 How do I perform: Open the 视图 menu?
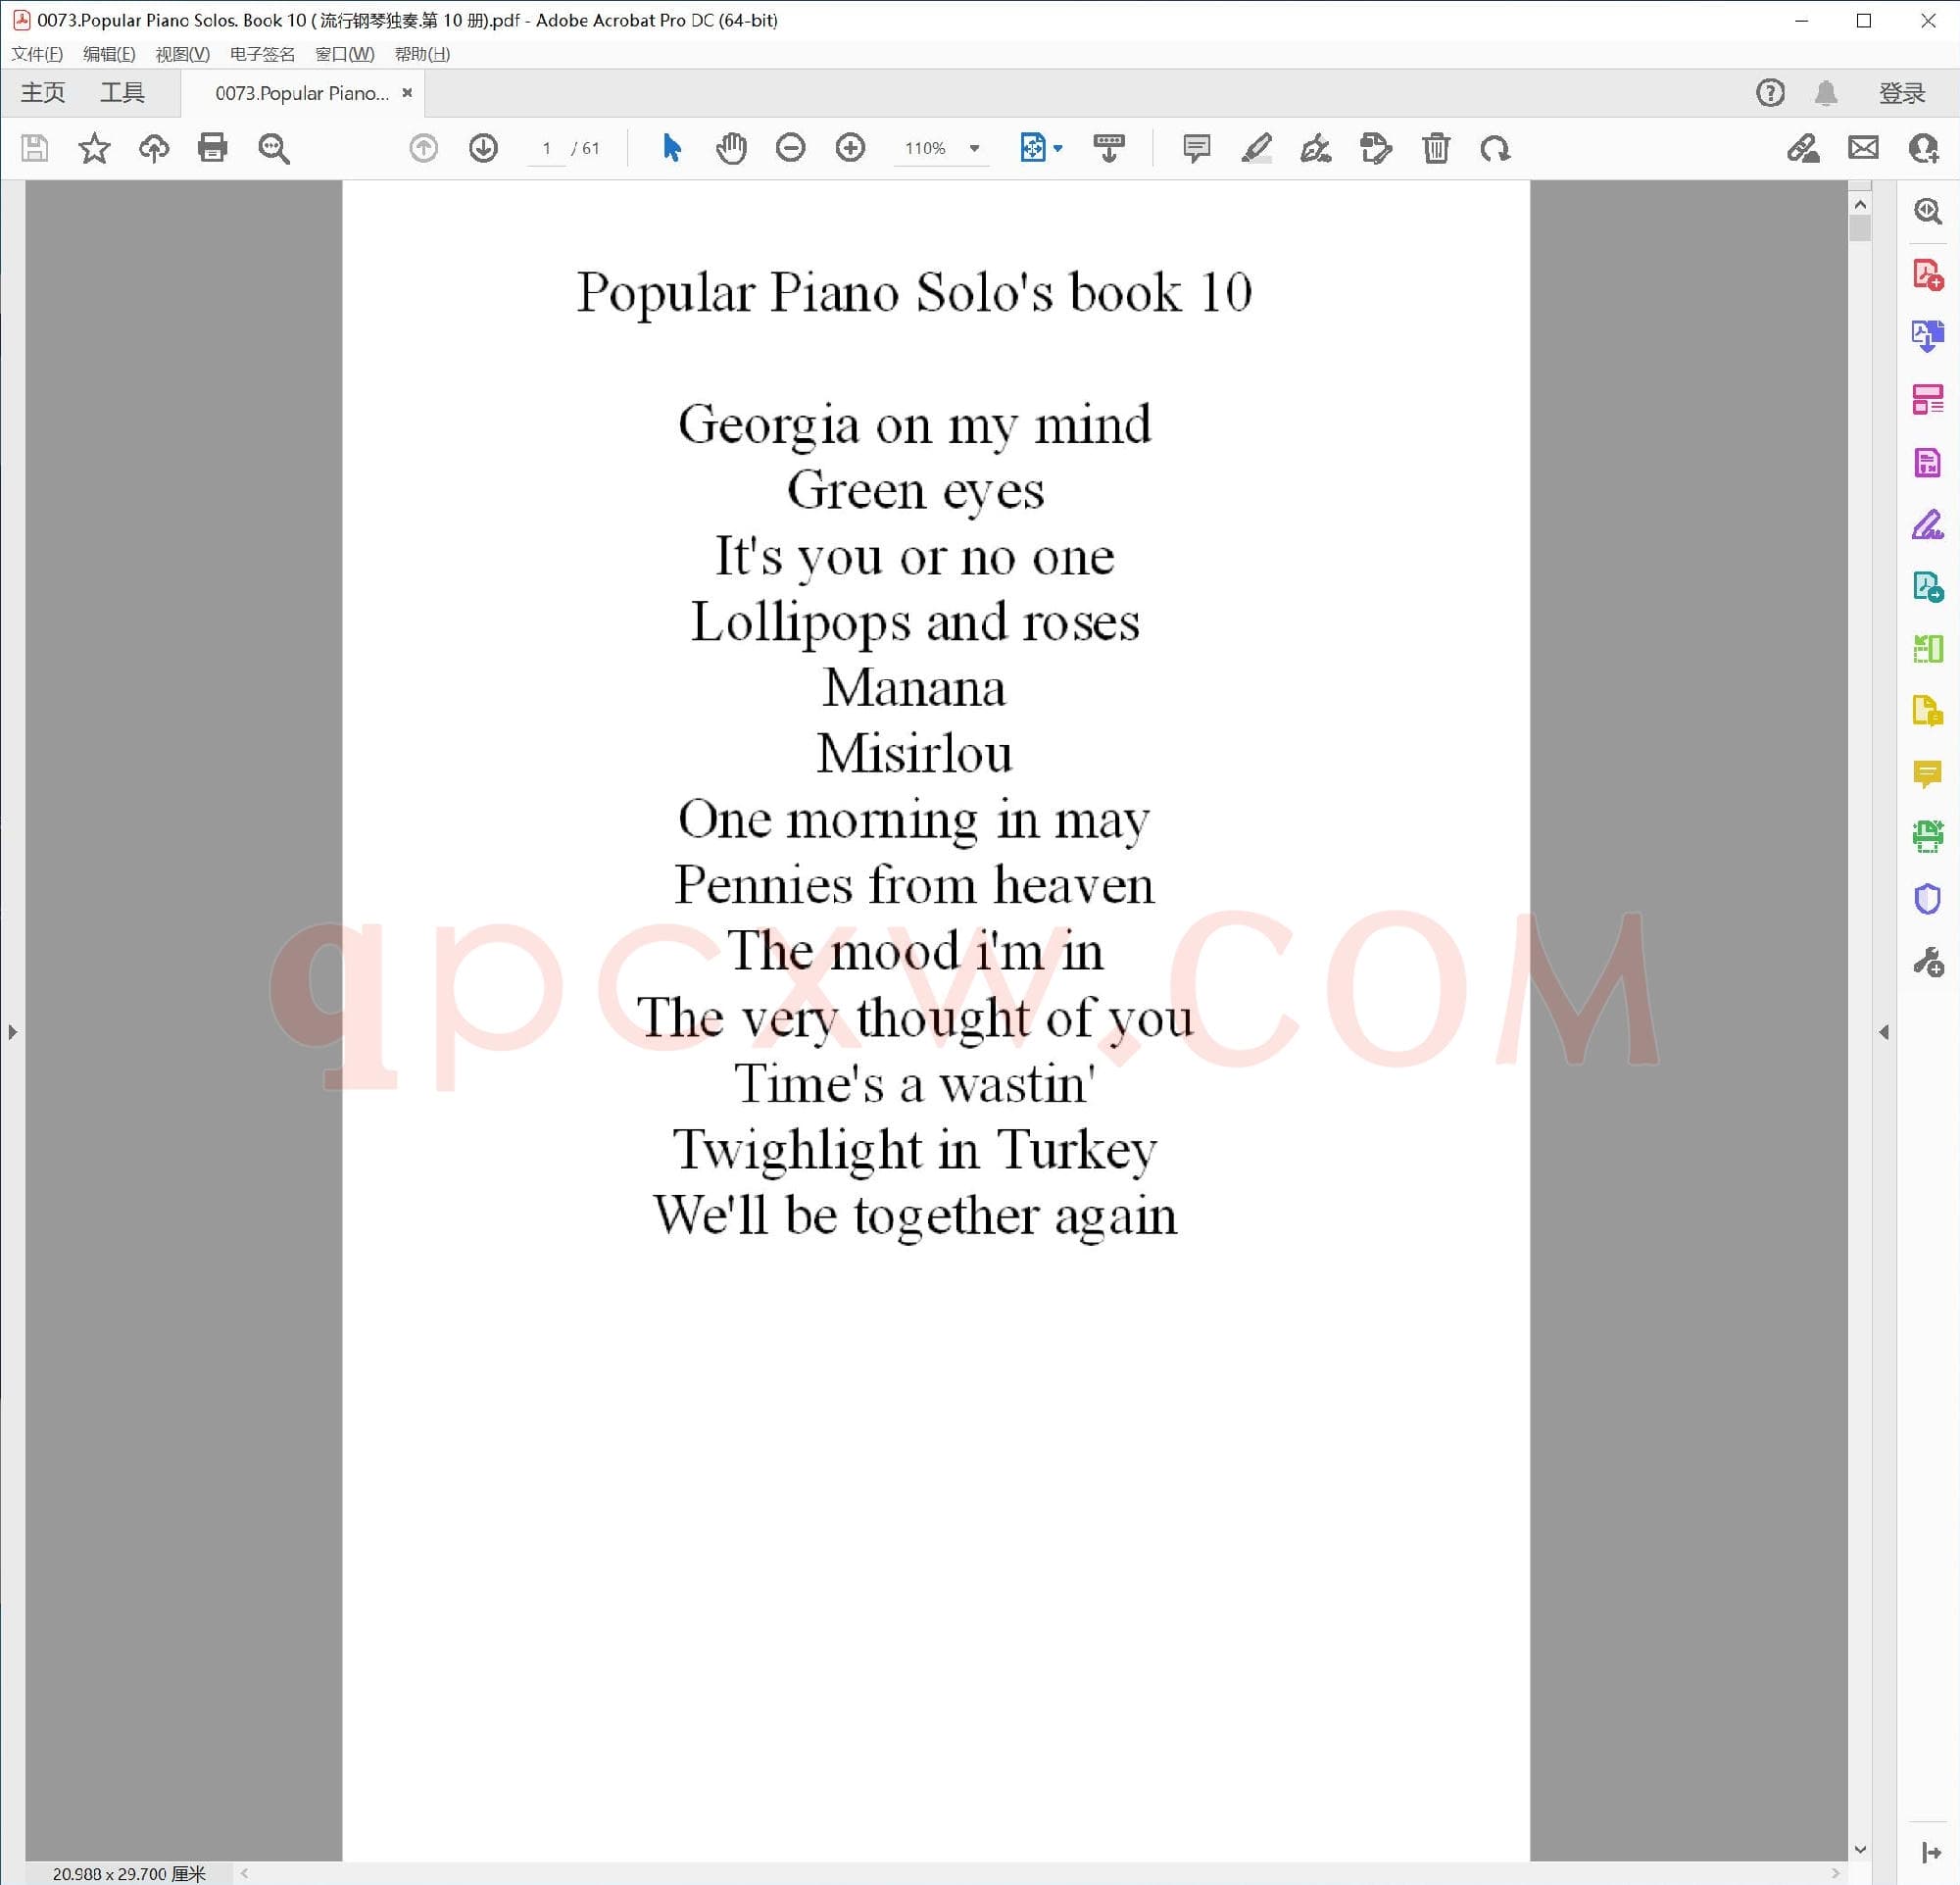point(182,54)
